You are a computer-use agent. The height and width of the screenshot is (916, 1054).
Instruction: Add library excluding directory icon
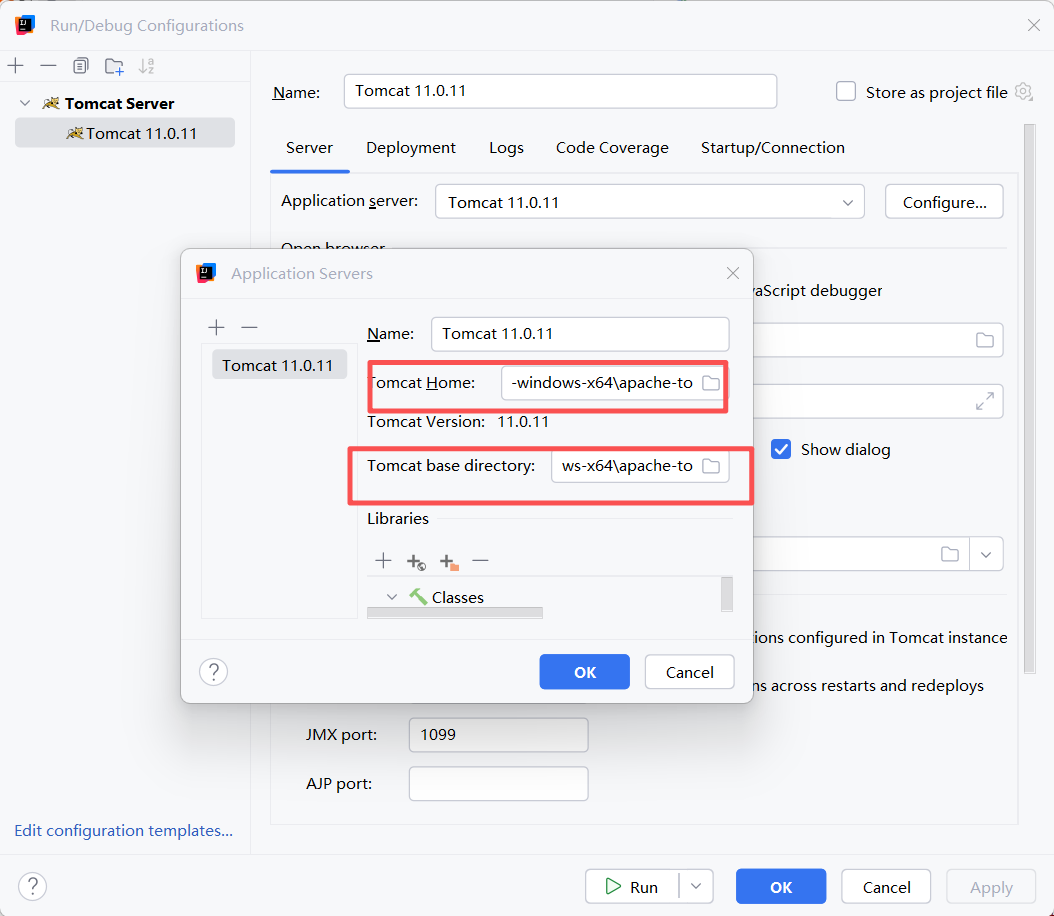click(x=449, y=562)
